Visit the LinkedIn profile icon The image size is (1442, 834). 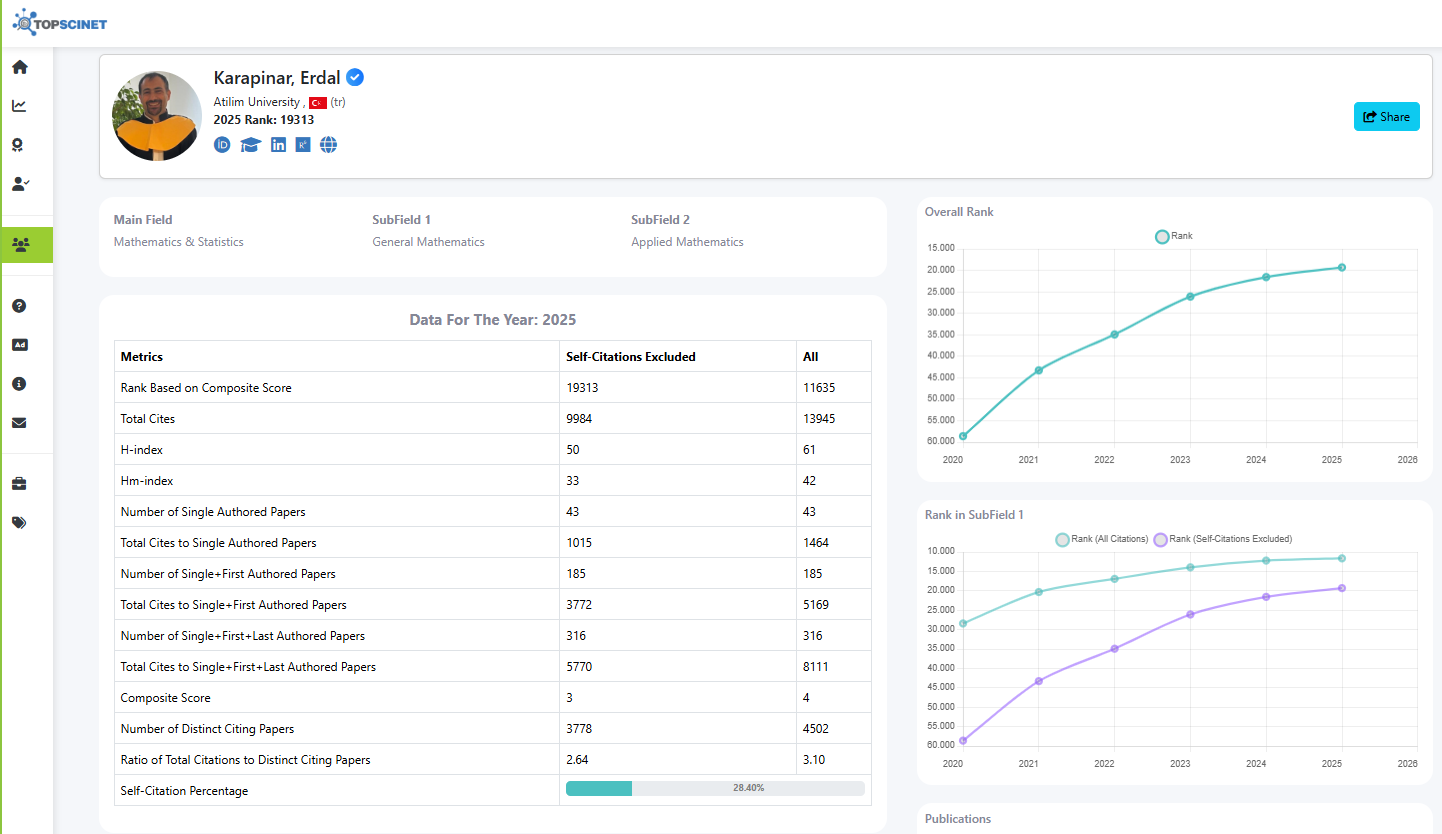(x=278, y=145)
